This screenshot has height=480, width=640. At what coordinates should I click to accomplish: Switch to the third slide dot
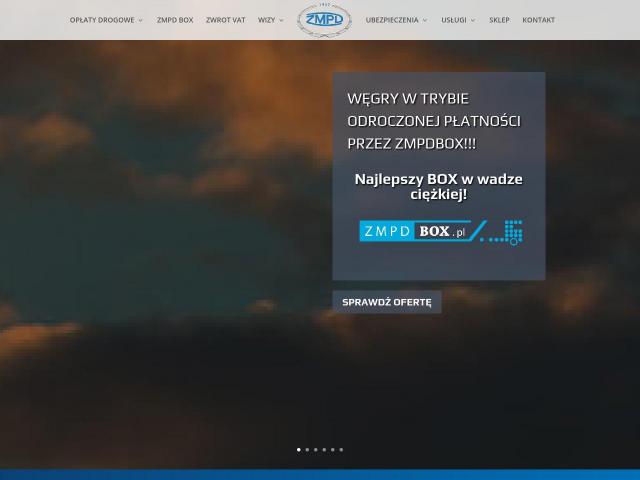(316, 450)
